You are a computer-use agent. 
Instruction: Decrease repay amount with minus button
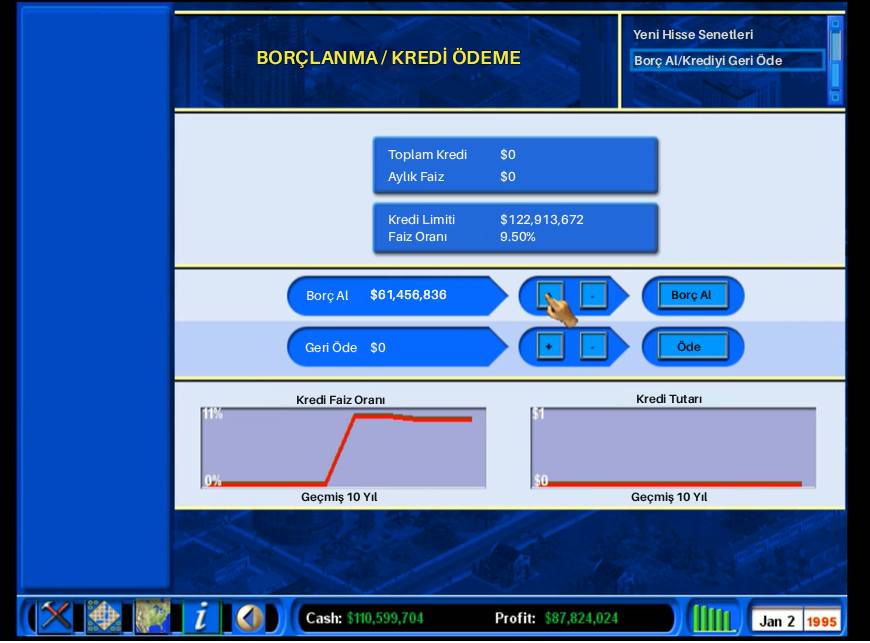pos(593,347)
